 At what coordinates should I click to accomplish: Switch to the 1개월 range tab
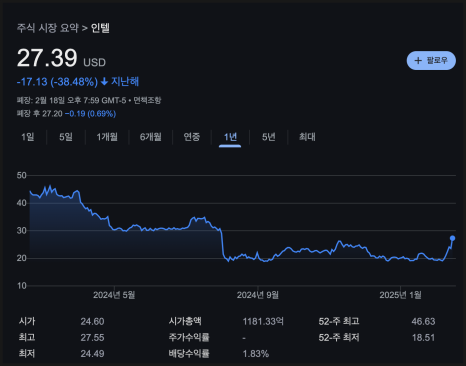pos(107,137)
